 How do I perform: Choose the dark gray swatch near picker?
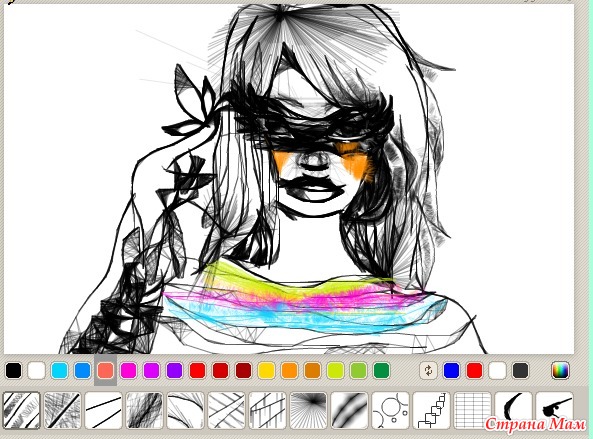[520, 370]
